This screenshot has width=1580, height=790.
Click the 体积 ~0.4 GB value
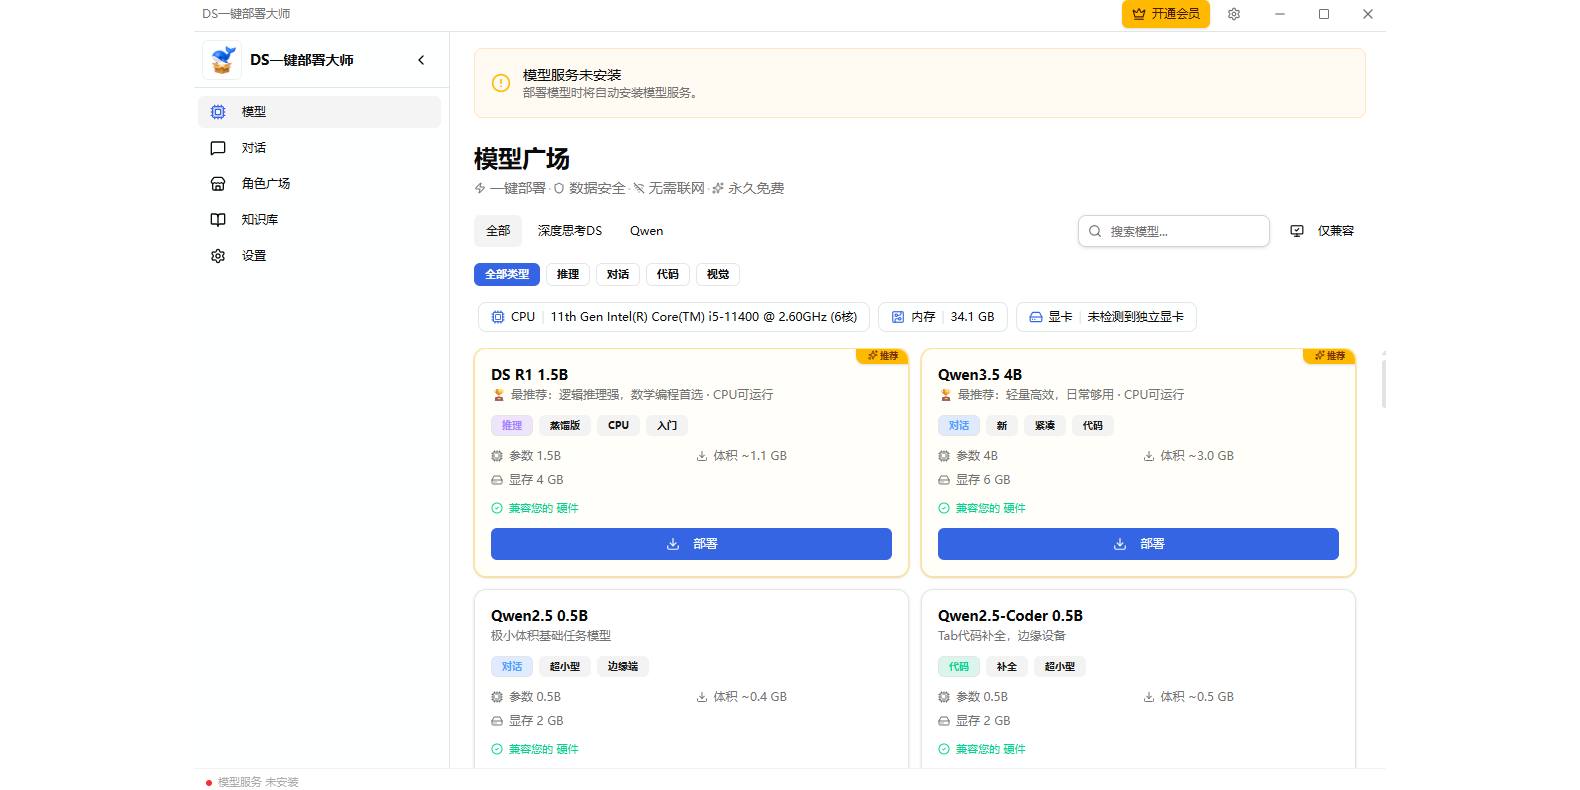[x=750, y=697]
